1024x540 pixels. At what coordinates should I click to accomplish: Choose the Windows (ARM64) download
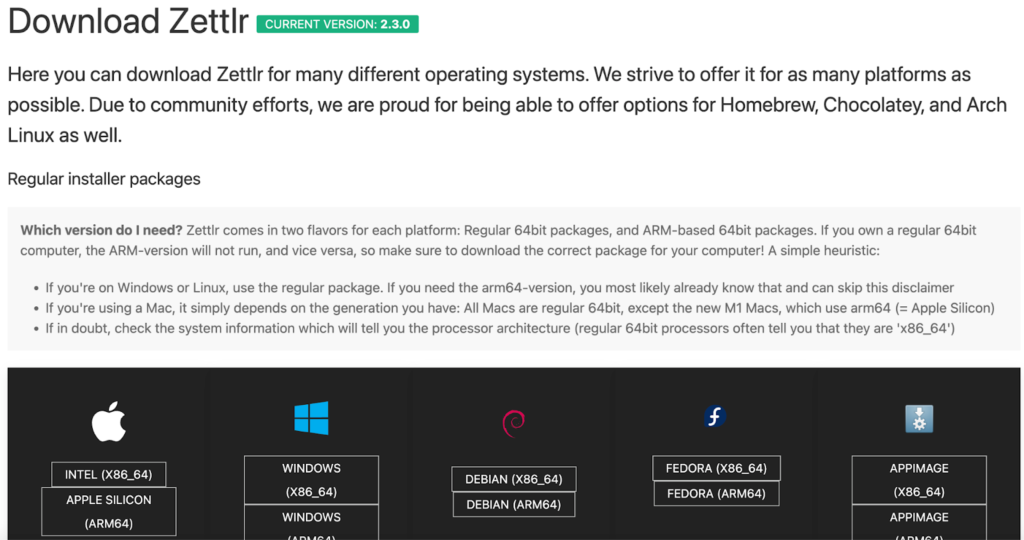(x=311, y=522)
